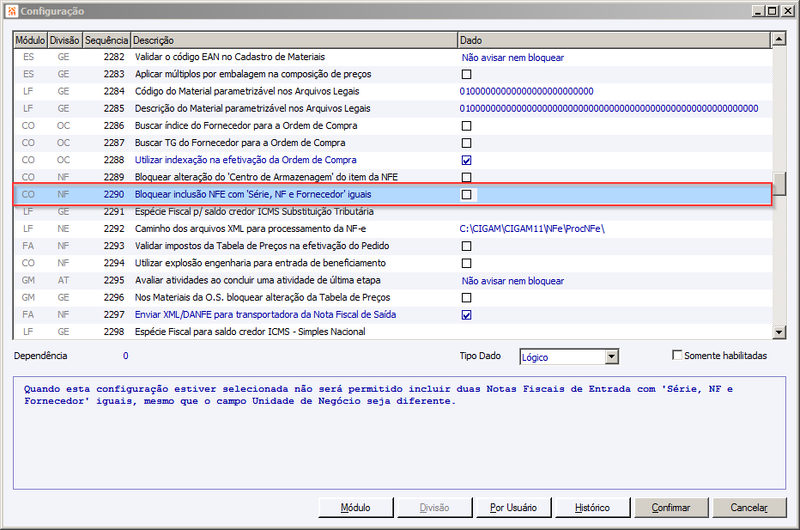Screen dimensions: 800x530
Task: Click sequence number 2297
Action: point(114,315)
